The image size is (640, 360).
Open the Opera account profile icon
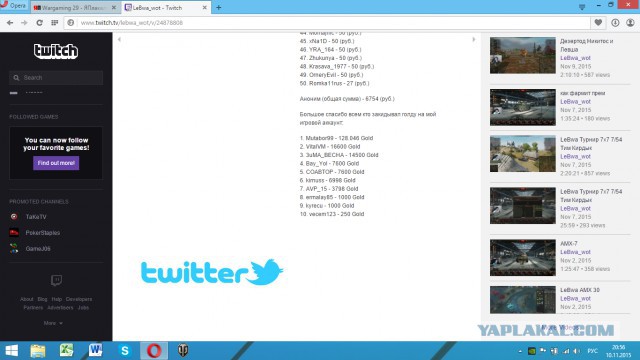tap(630, 23)
